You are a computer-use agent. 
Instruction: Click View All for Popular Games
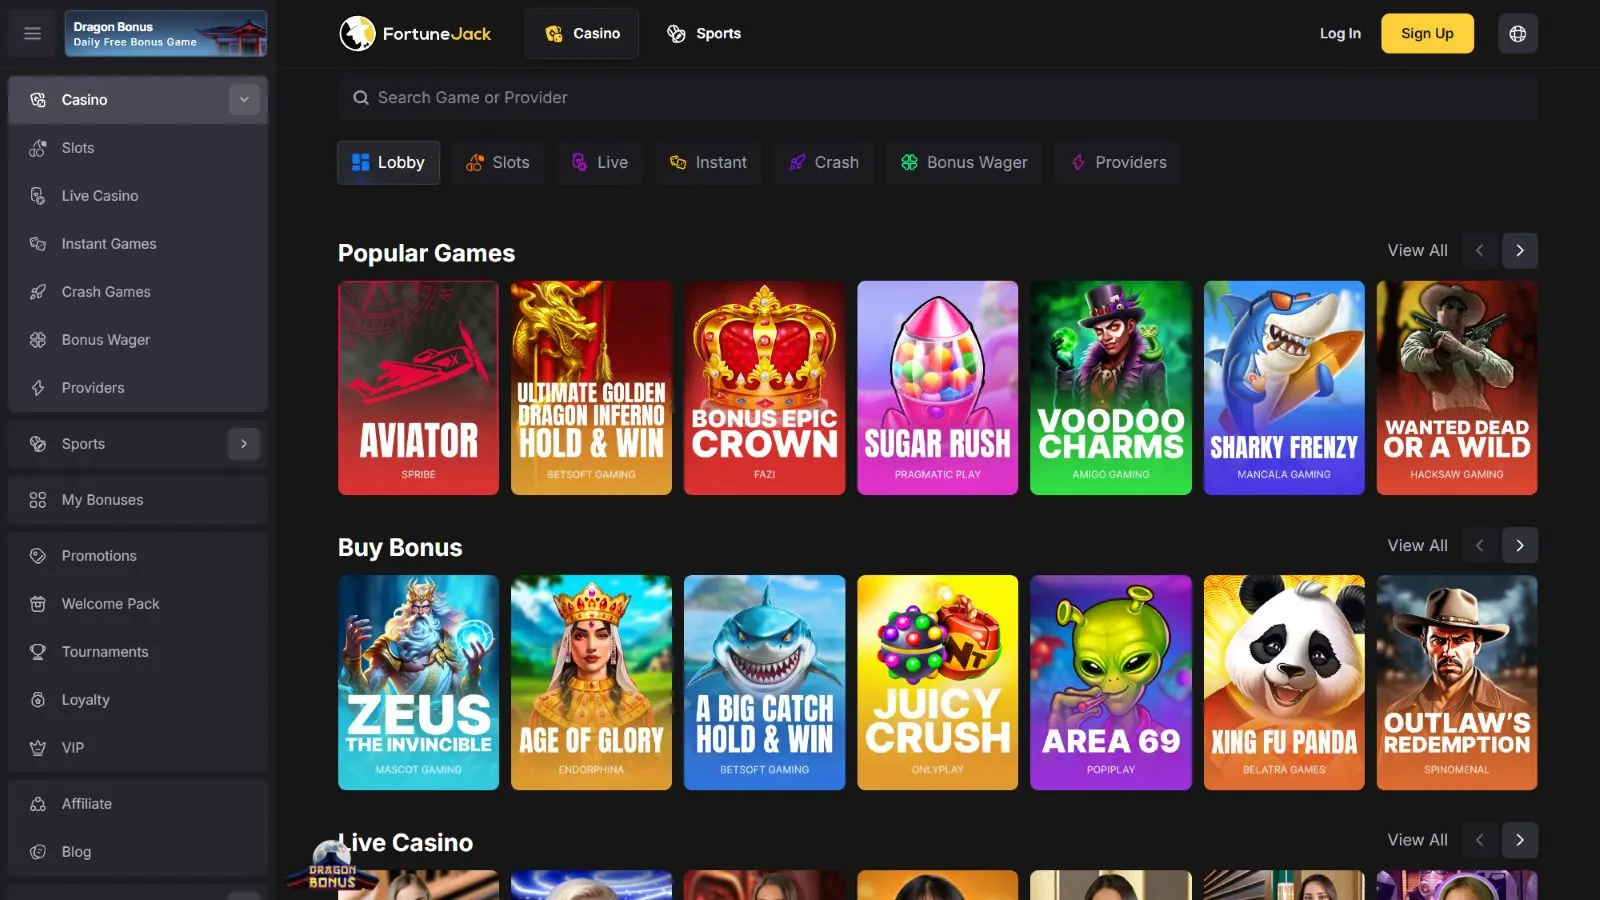(1416, 251)
